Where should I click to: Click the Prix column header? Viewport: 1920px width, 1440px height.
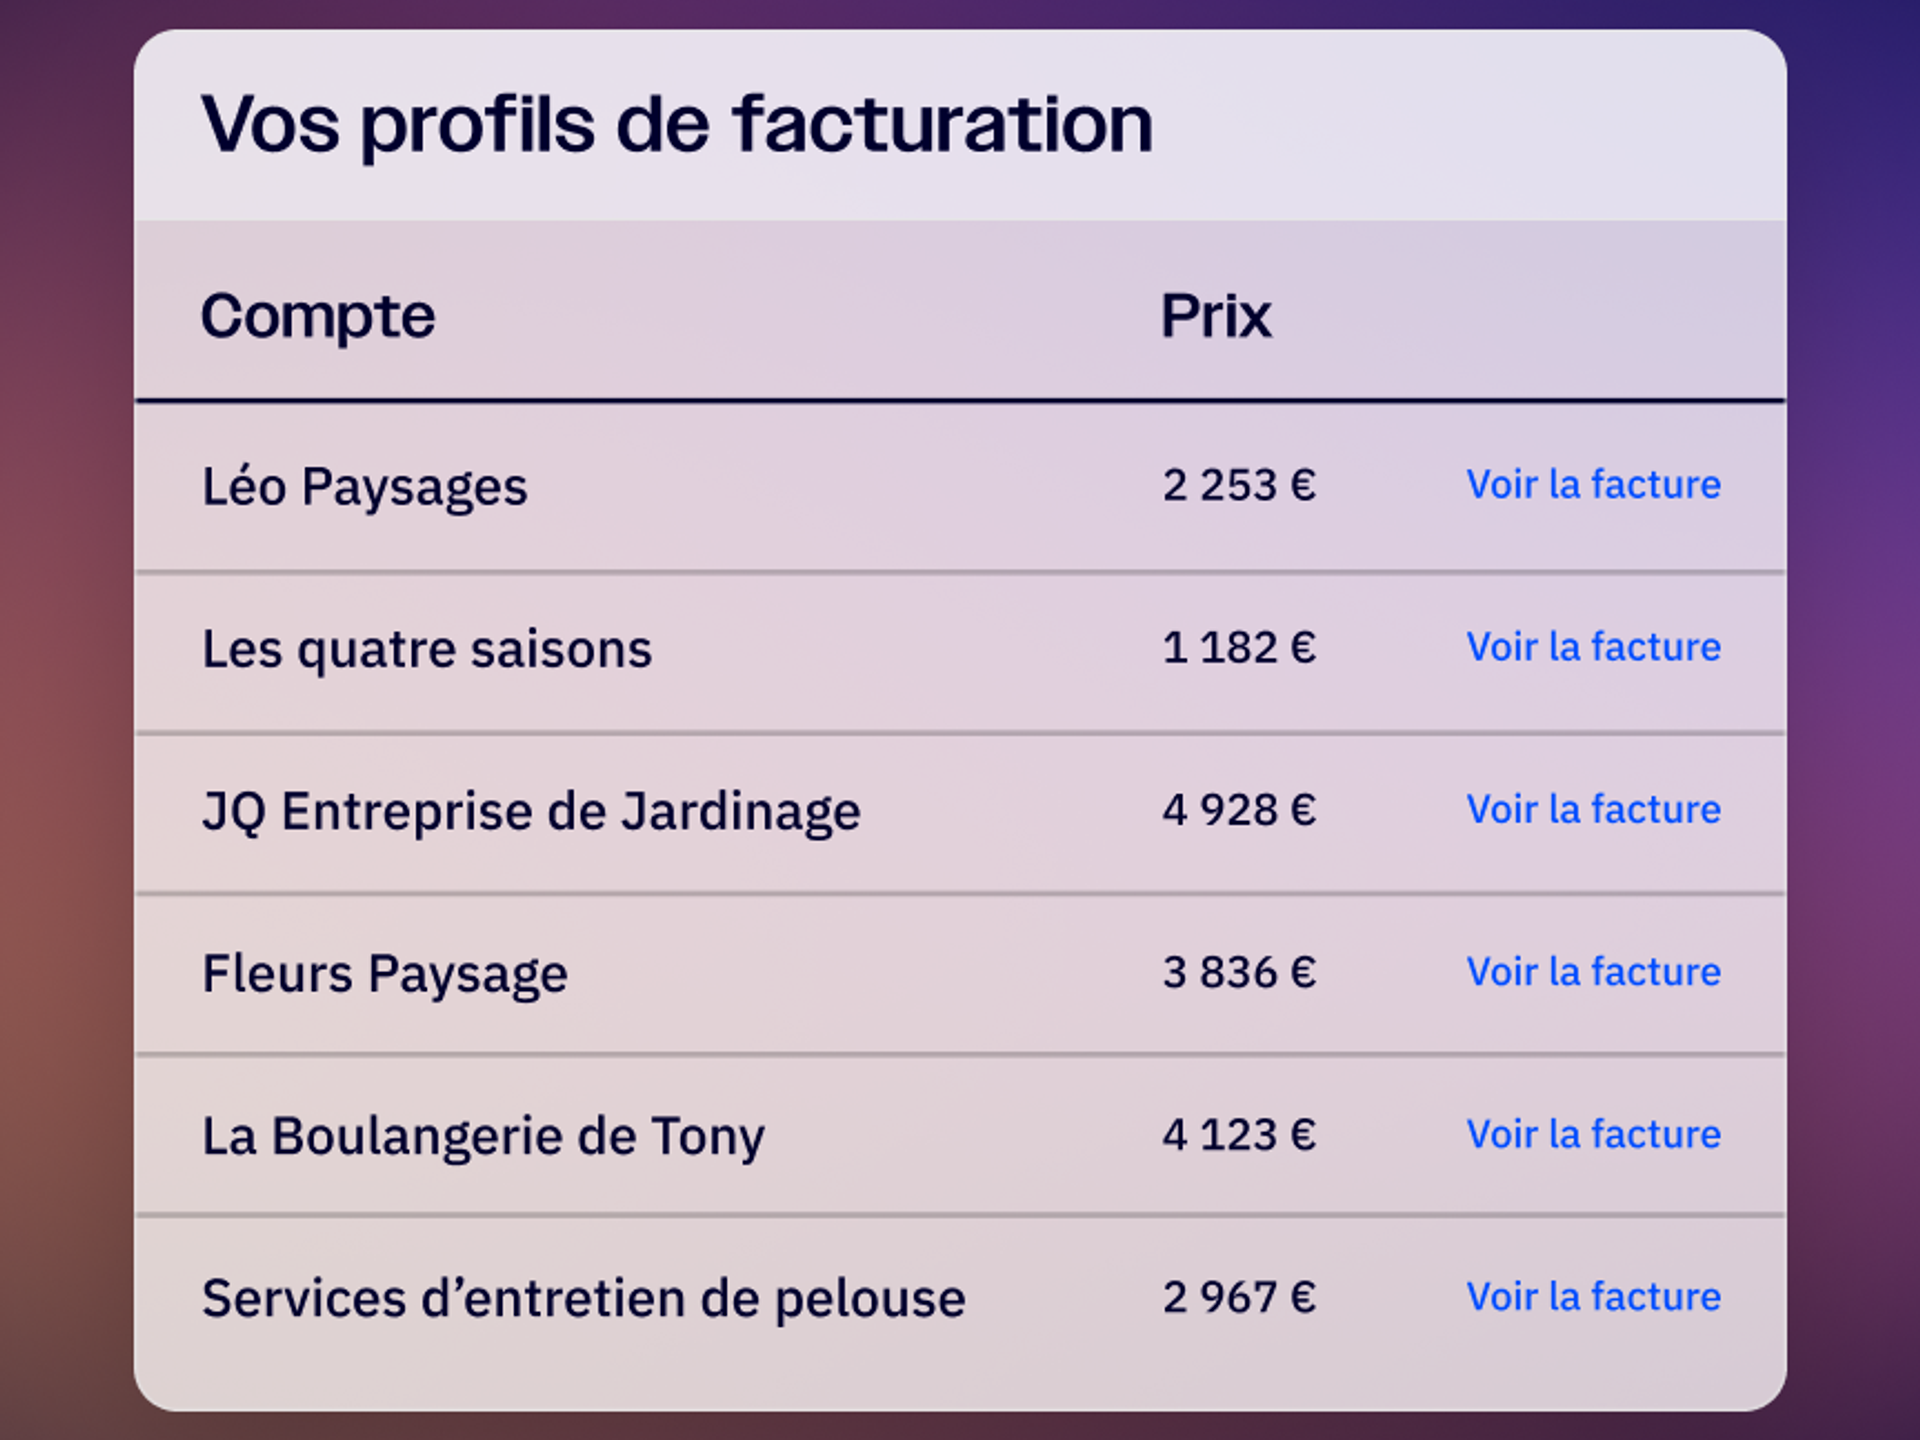tap(1215, 316)
